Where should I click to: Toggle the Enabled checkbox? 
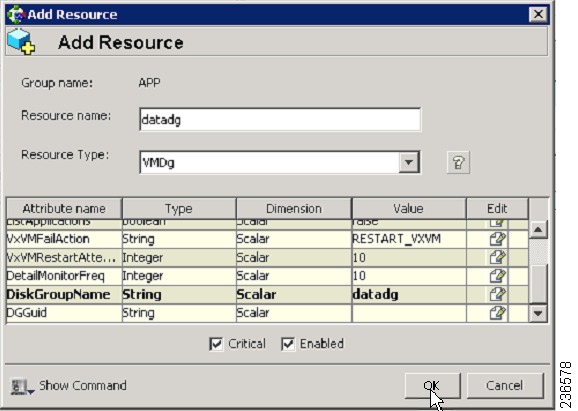coord(288,344)
